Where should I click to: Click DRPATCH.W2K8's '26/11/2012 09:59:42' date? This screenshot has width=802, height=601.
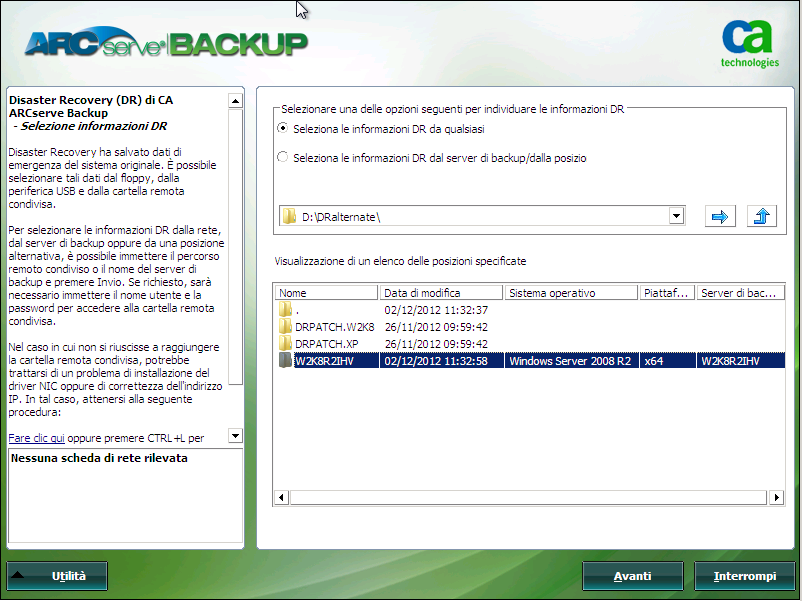(436, 327)
